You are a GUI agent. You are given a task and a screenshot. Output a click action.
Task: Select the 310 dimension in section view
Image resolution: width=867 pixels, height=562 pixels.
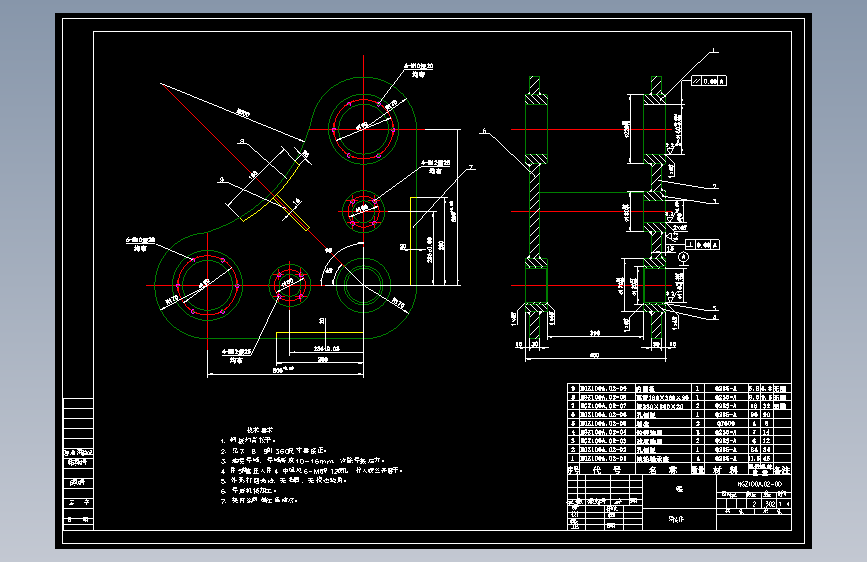coord(594,333)
